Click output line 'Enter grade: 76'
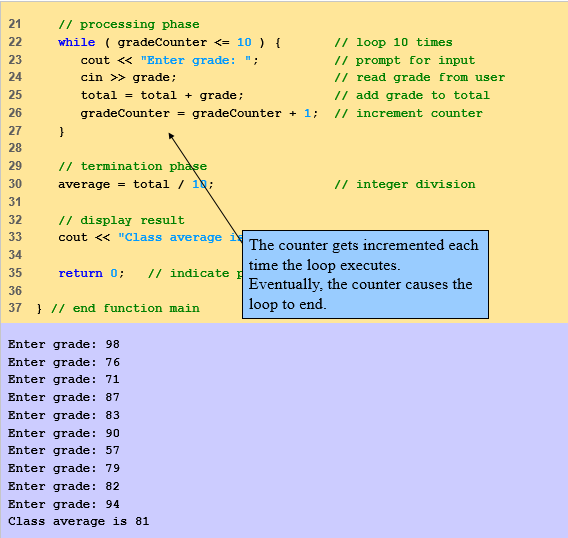This screenshot has width=568, height=538. click(x=64, y=362)
